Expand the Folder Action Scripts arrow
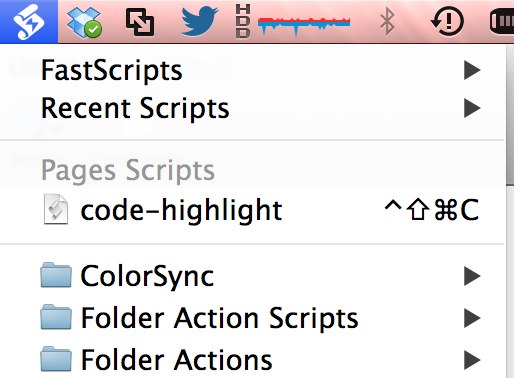Viewport: 514px width, 378px height. pos(472,318)
